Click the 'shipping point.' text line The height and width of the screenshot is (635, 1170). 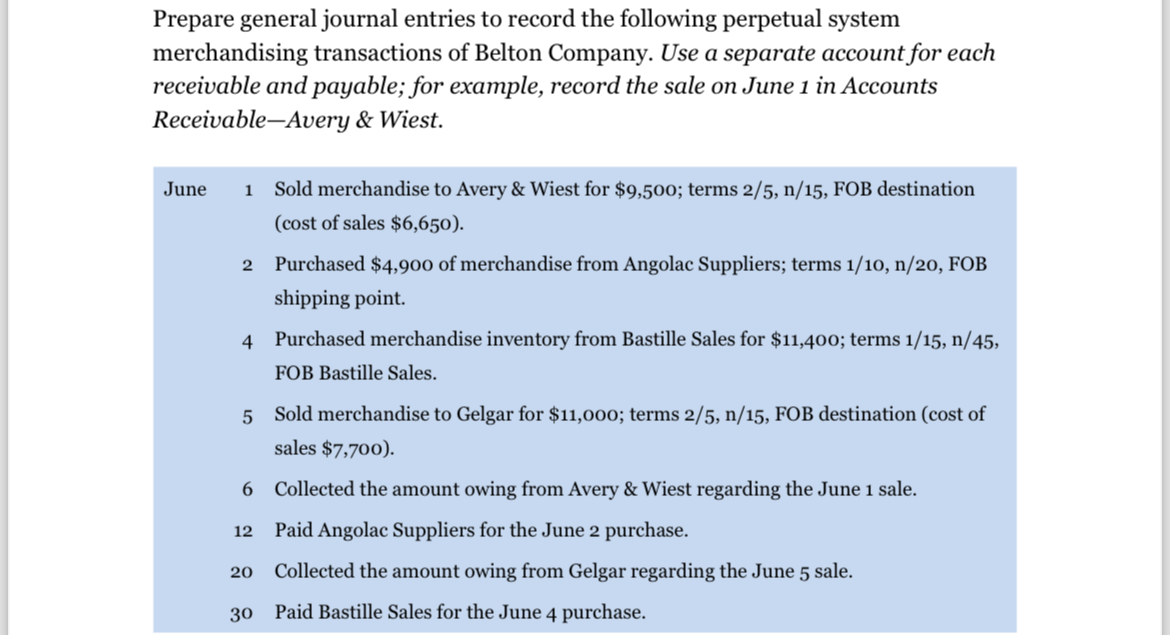tap(340, 298)
